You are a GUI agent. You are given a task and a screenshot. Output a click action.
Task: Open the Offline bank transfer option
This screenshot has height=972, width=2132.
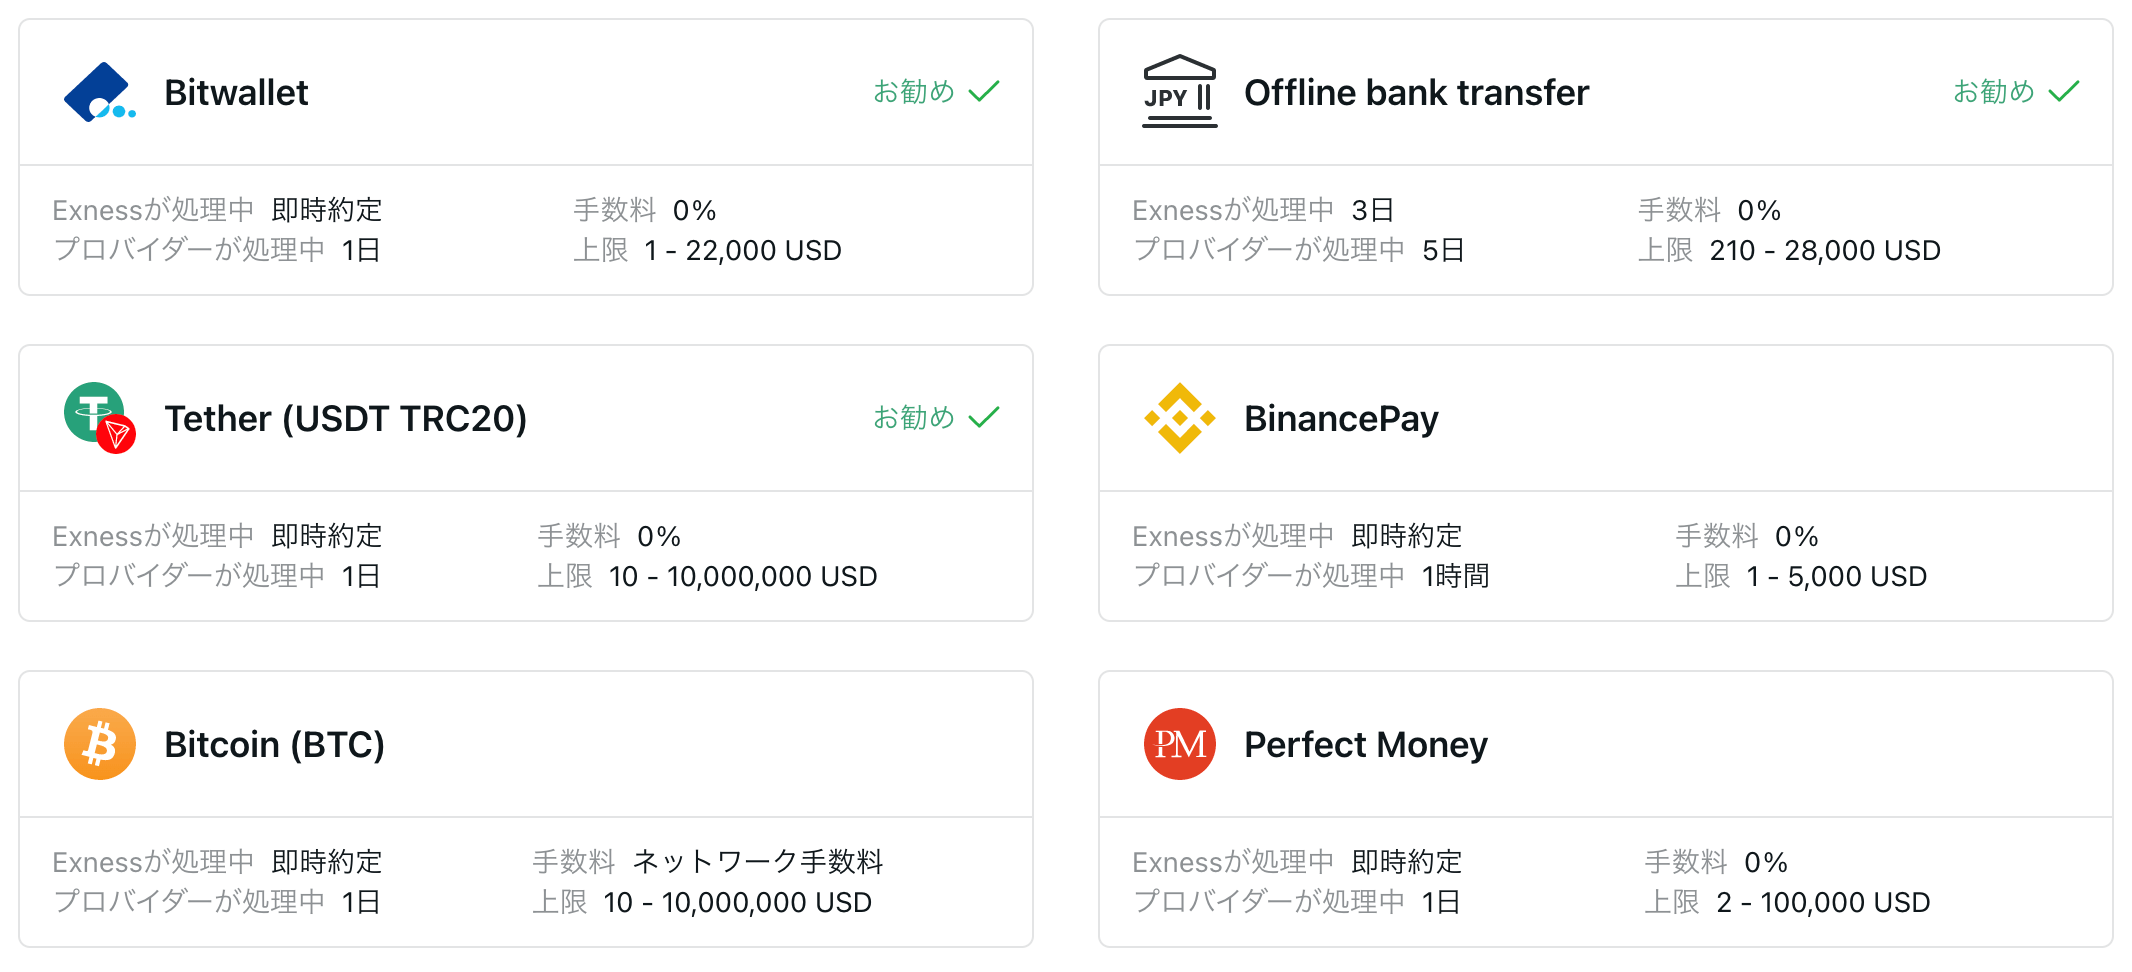(1416, 92)
